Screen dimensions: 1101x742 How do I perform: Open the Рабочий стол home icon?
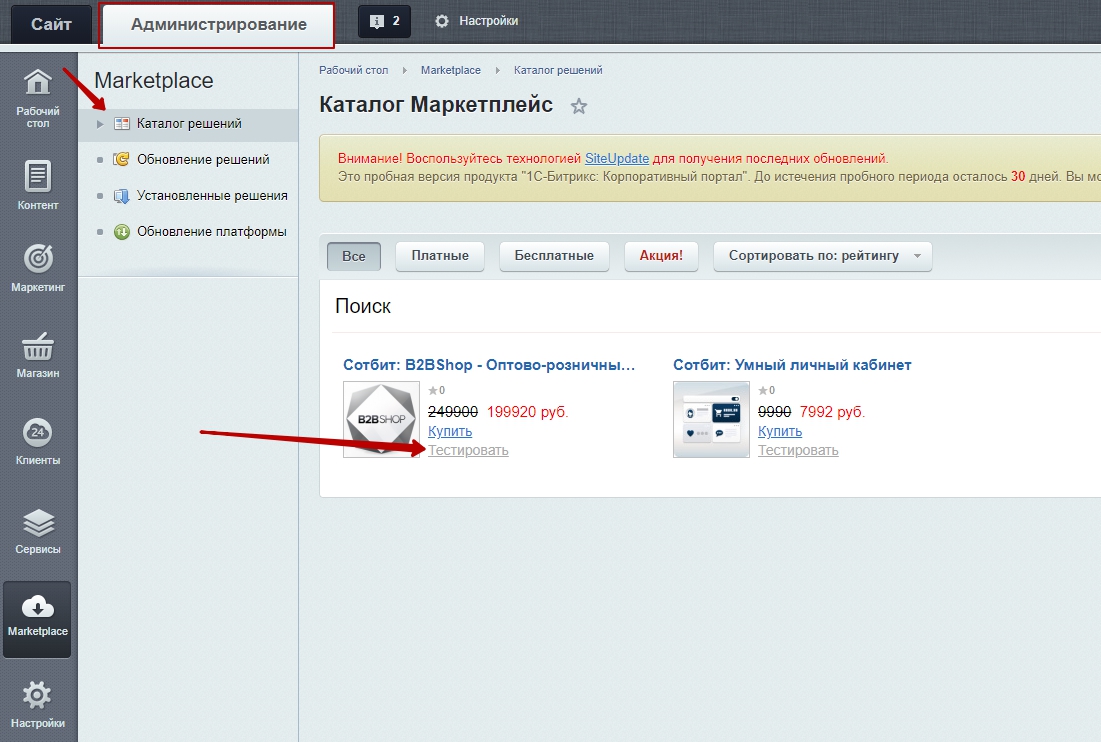[38, 82]
